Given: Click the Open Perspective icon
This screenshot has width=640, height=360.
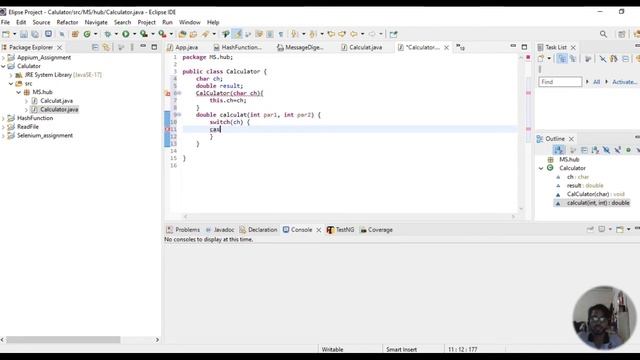Looking at the screenshot, I should pos(622,34).
